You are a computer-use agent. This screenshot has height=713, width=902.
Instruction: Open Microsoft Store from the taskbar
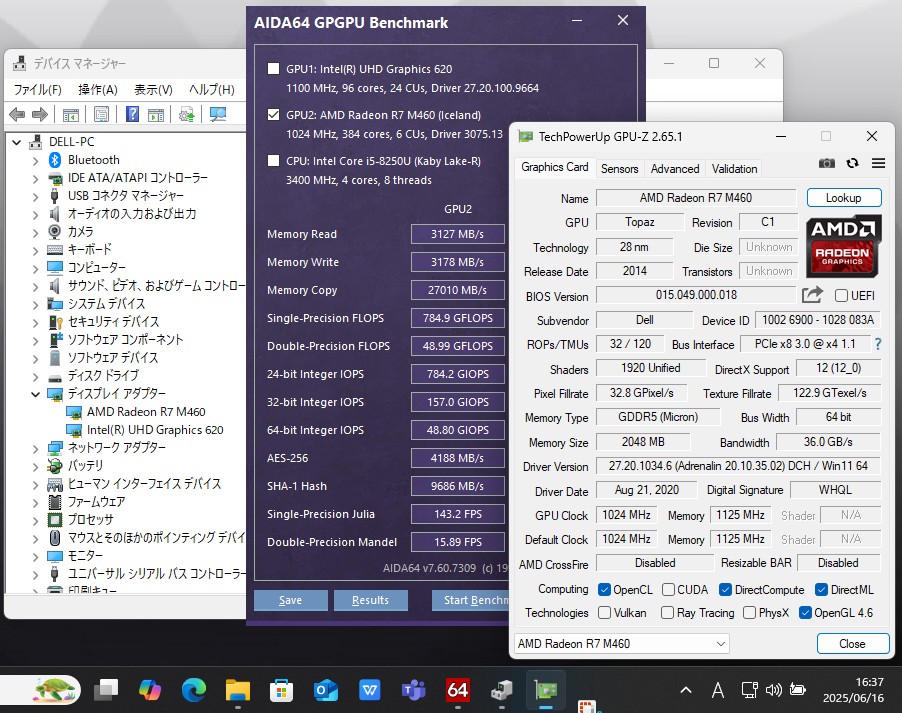pyautogui.click(x=281, y=689)
